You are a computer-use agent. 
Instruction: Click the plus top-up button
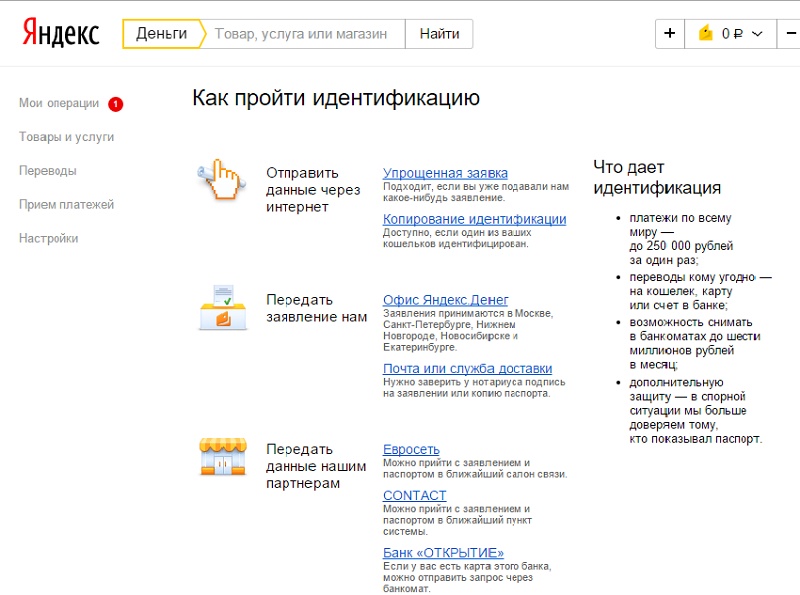point(669,34)
